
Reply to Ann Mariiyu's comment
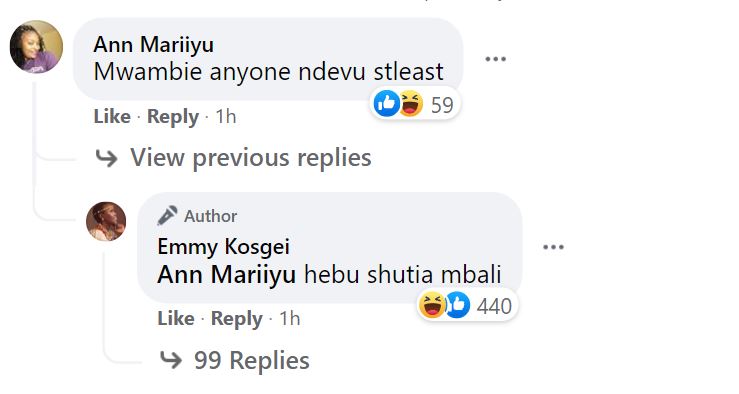coord(172,117)
